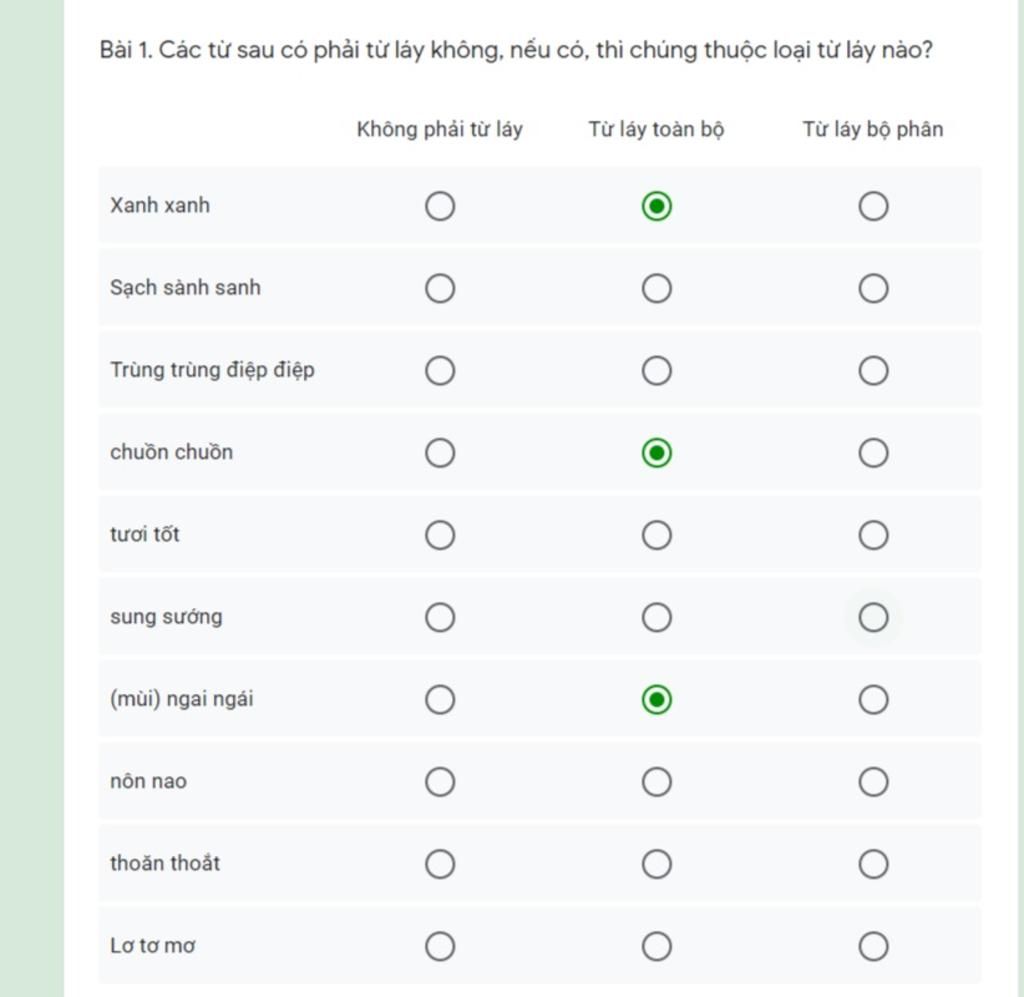Mark thoăn thoắt as "Từ láy toàn bộ"
The height and width of the screenshot is (997, 1024).
click(656, 864)
